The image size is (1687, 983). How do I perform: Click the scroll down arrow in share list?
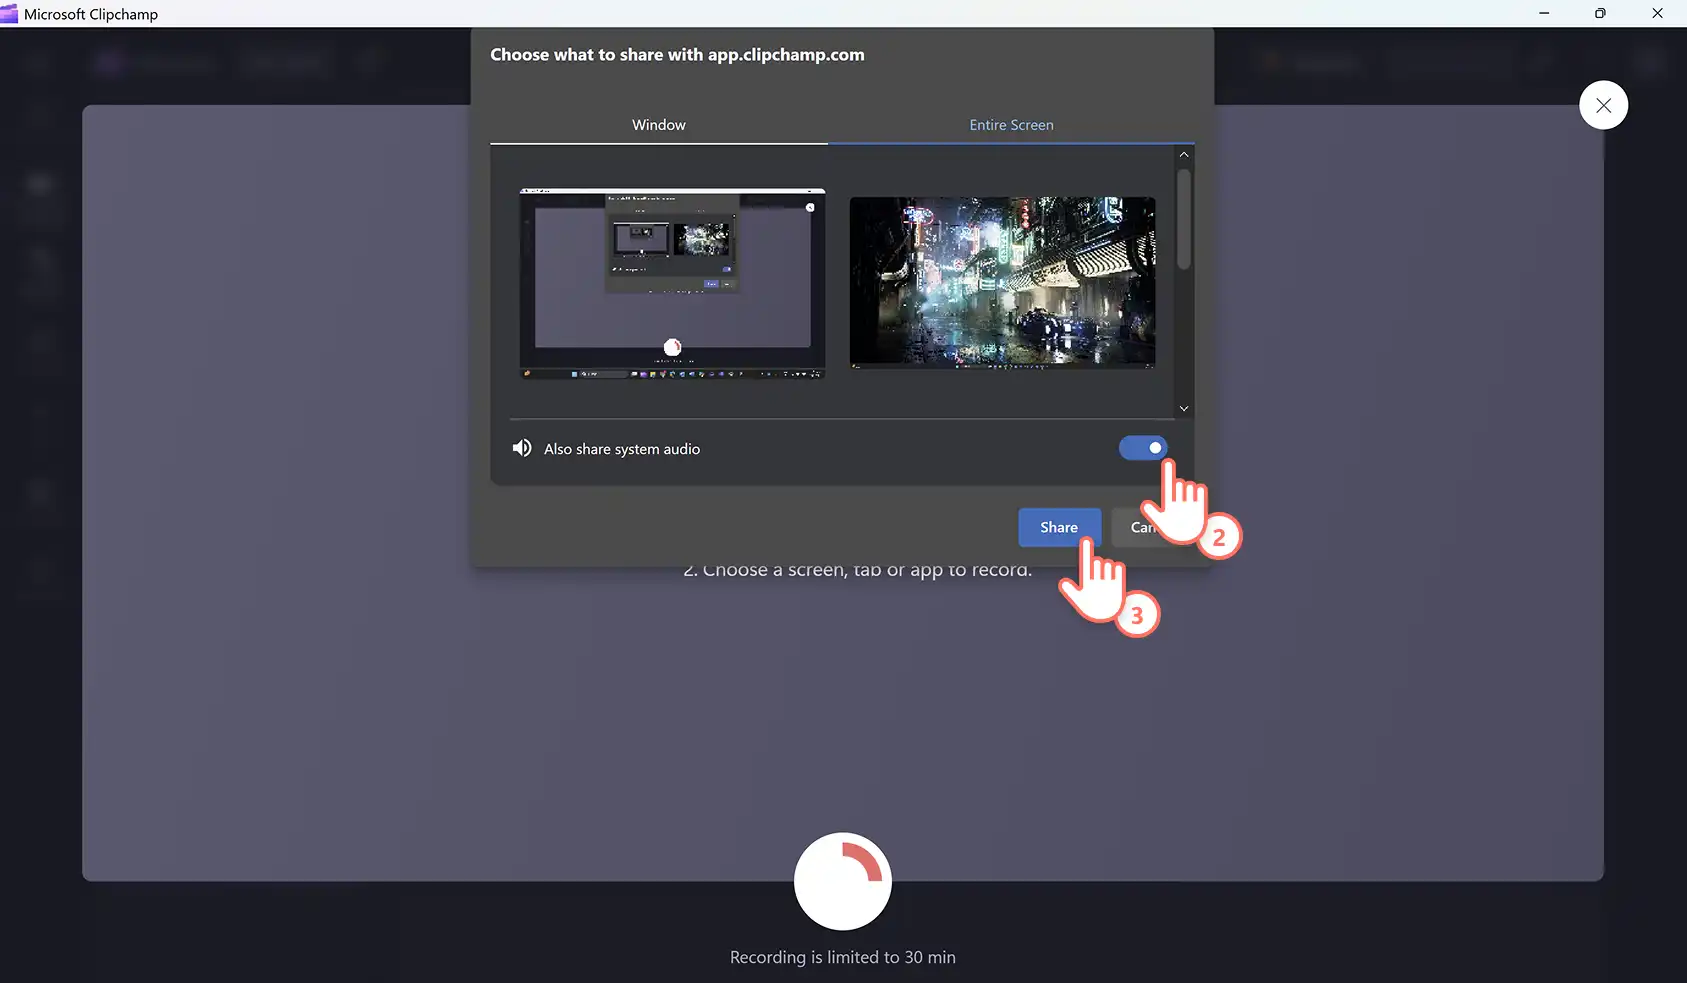(1183, 408)
